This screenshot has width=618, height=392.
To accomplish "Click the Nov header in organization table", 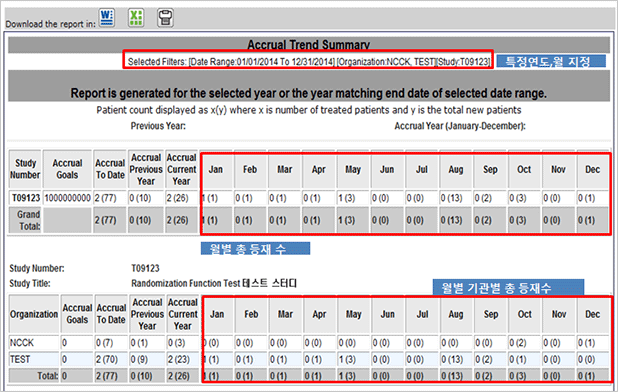I will (x=558, y=314).
